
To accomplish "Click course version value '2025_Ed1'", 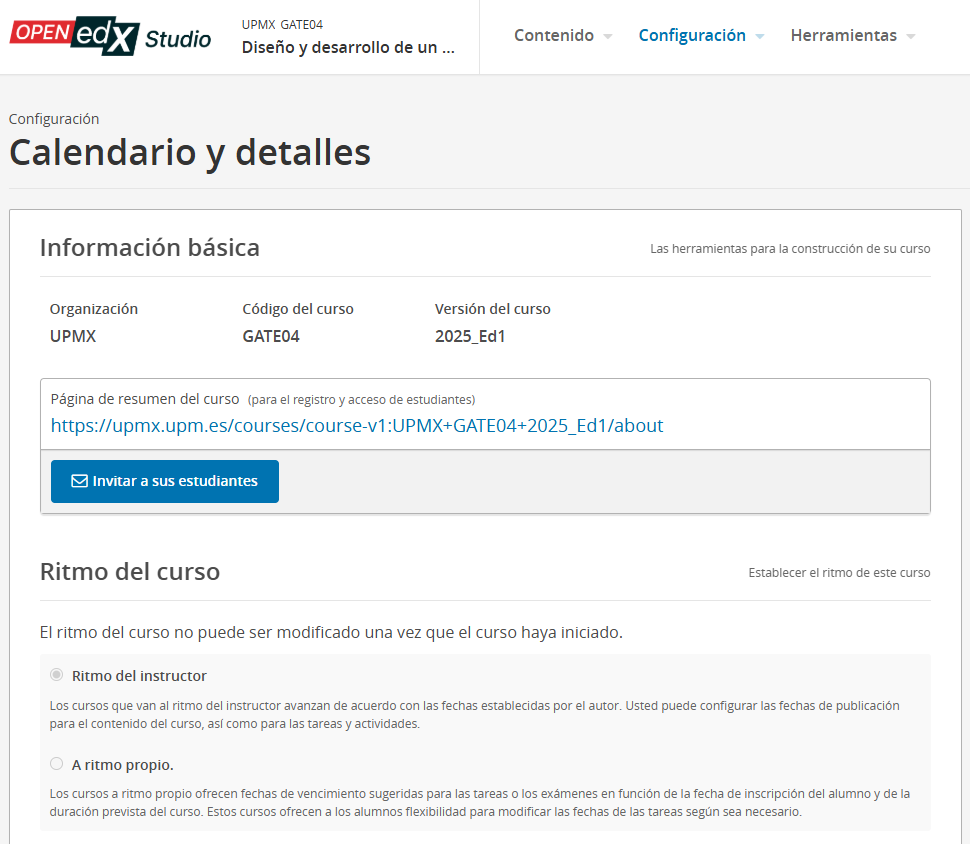I will pos(470,337).
